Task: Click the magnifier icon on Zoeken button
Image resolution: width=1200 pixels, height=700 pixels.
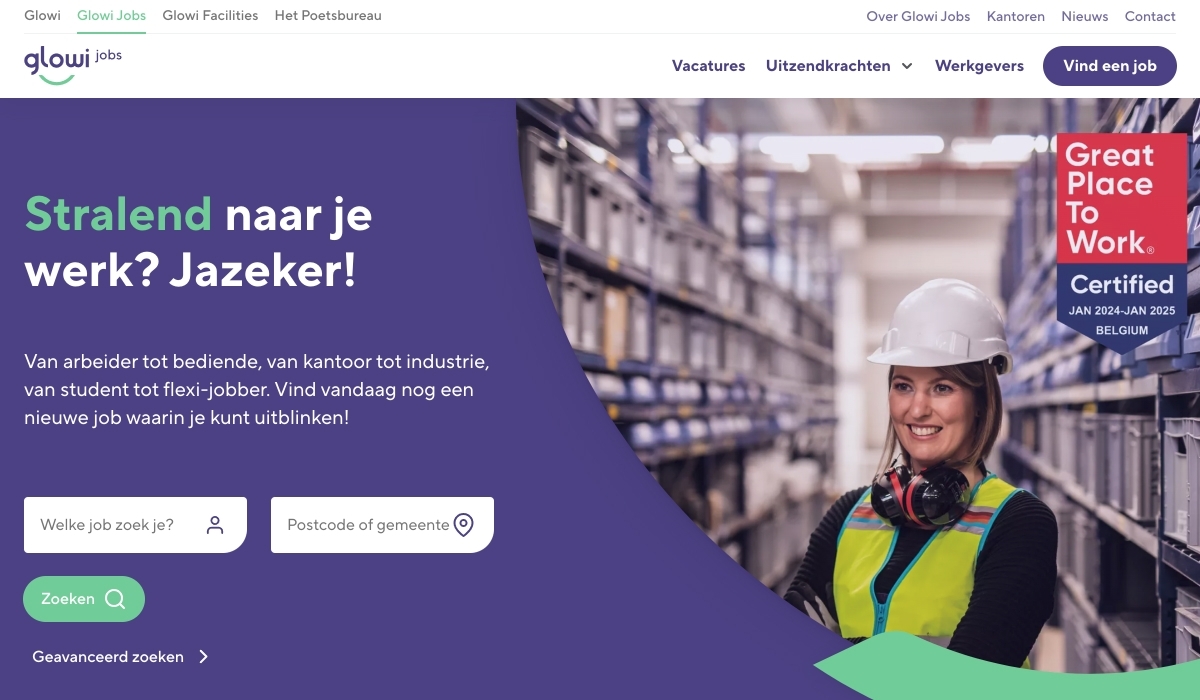Action: tap(115, 599)
